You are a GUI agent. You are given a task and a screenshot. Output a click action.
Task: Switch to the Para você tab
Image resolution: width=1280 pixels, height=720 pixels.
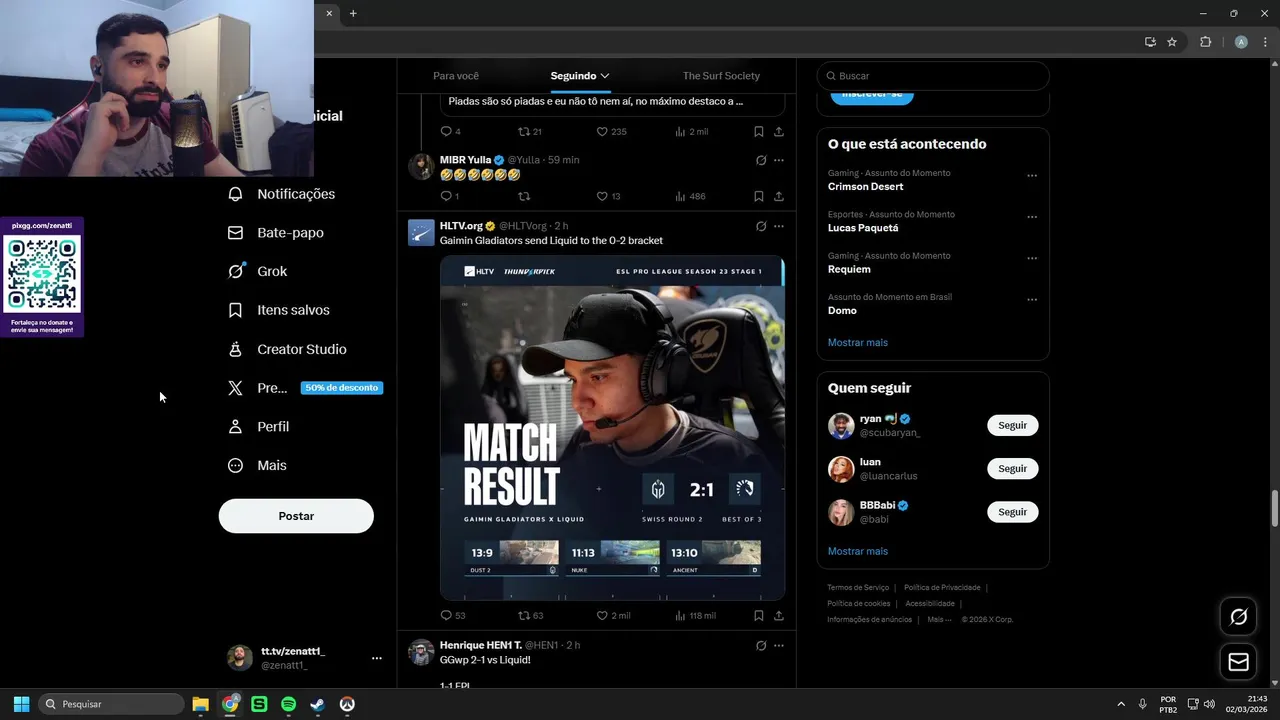pyautogui.click(x=456, y=76)
